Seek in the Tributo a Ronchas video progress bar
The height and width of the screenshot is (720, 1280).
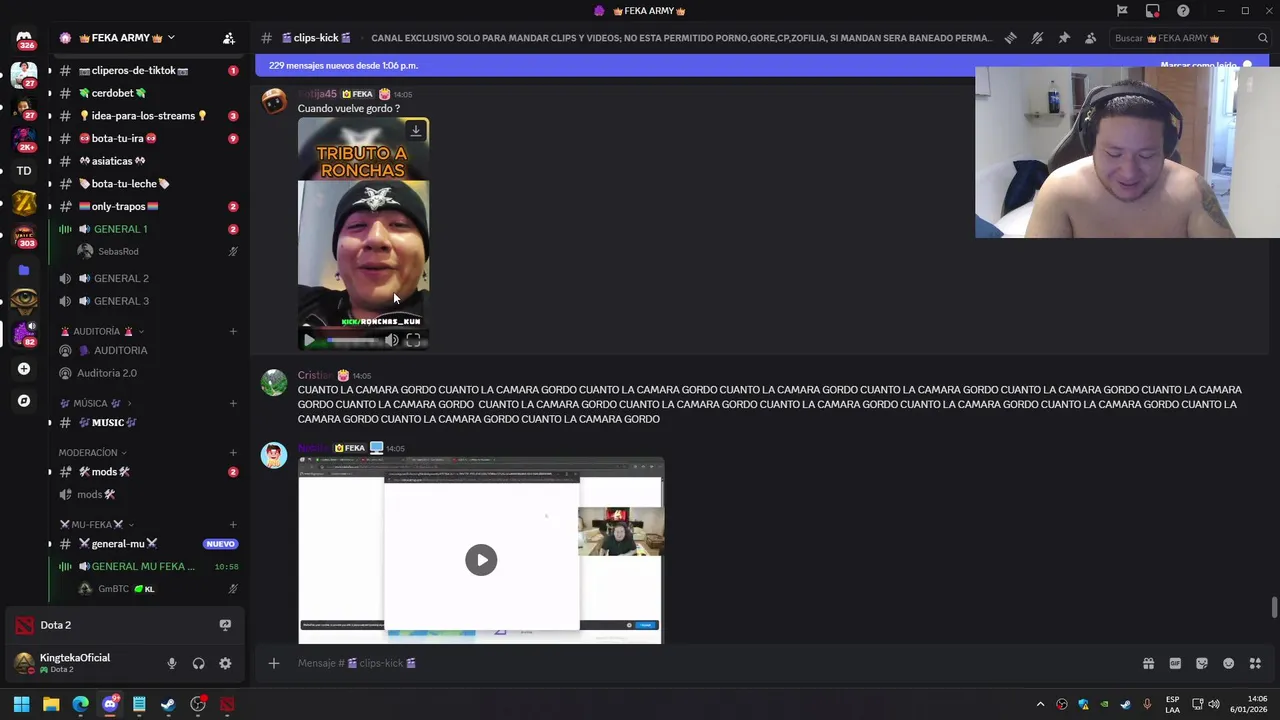[353, 340]
